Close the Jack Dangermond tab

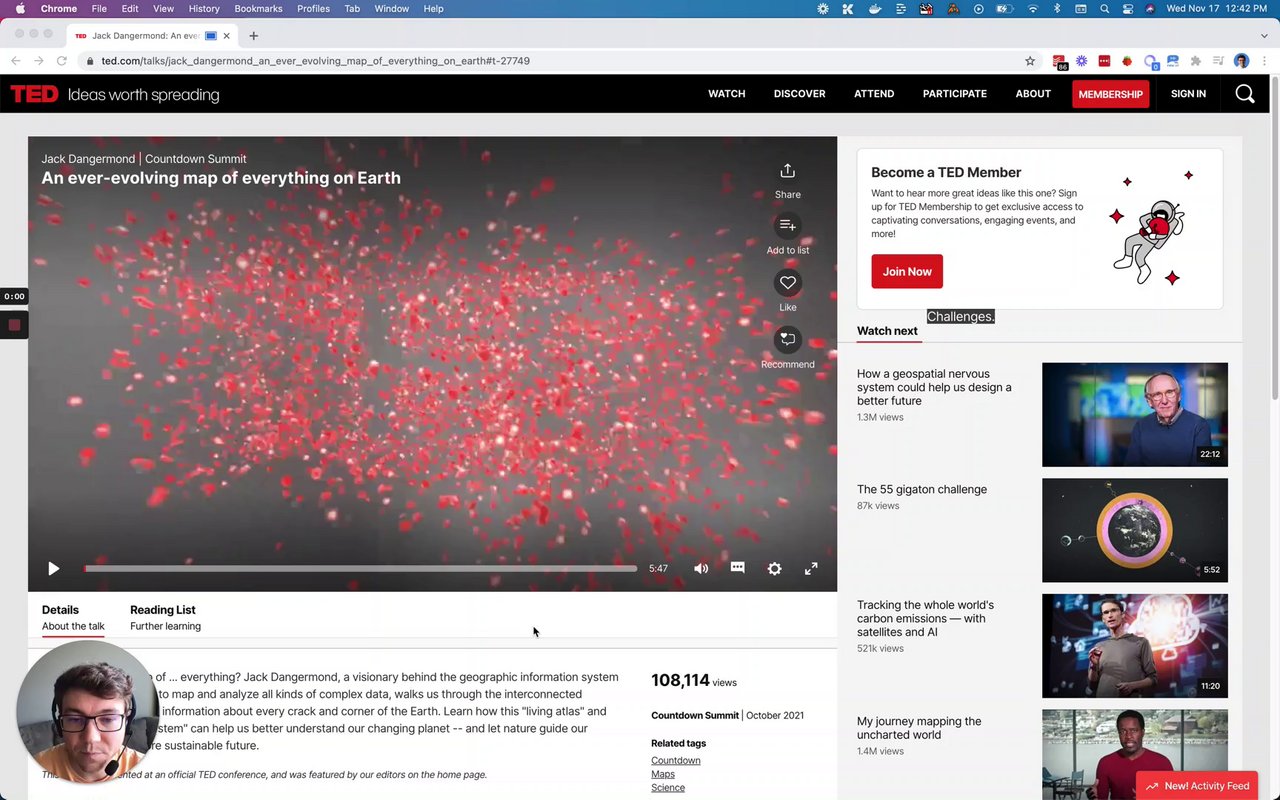[x=227, y=36]
